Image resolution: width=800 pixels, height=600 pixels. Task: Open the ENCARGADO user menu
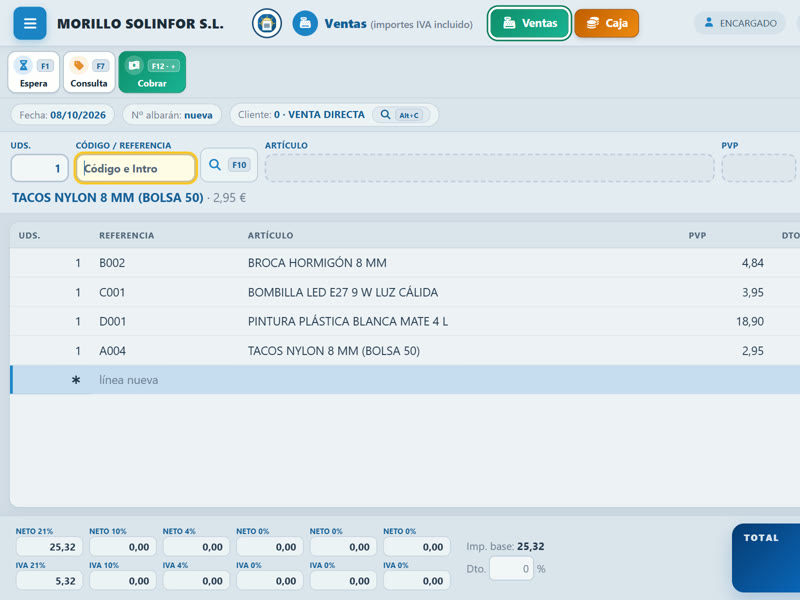click(x=740, y=23)
